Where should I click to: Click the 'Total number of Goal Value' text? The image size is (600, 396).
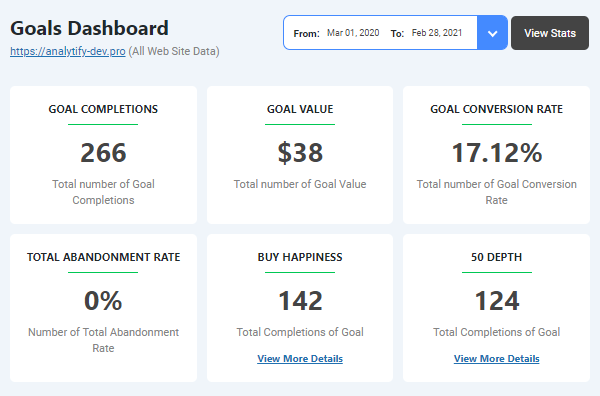300,184
